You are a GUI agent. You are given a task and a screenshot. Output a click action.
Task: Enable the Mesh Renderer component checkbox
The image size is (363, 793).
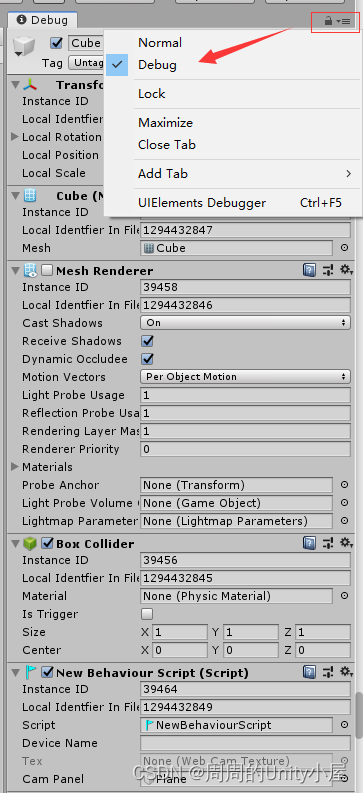coord(47,271)
